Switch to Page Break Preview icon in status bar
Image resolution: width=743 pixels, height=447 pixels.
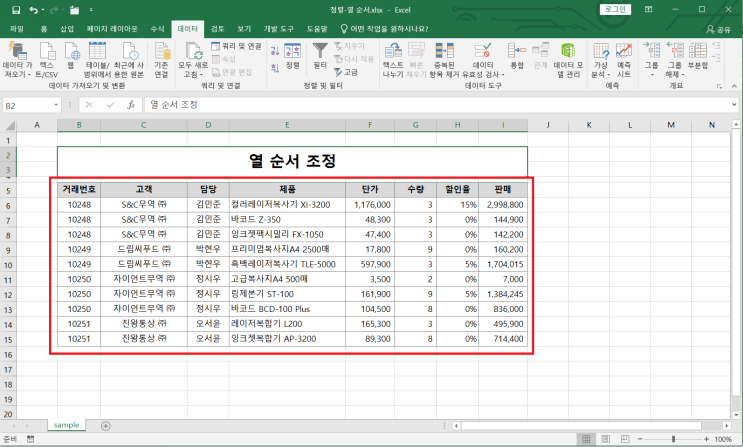[x=625, y=439]
